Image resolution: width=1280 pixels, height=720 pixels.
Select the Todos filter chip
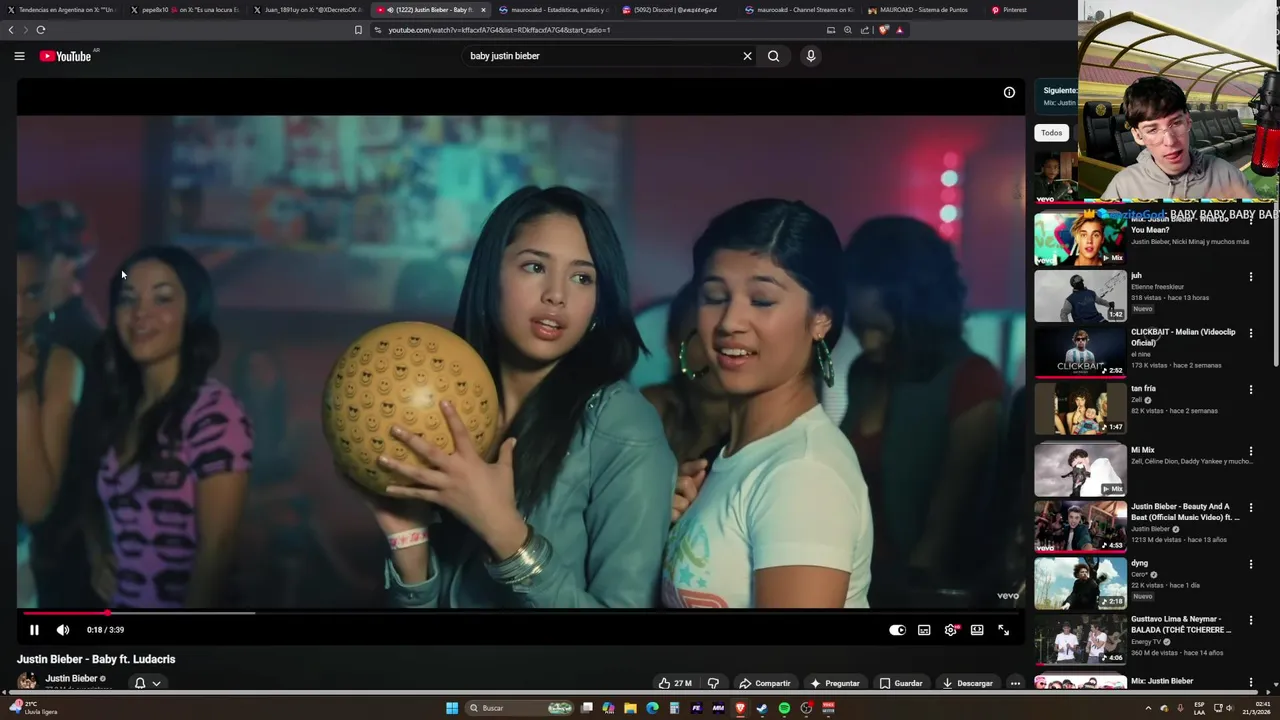pyautogui.click(x=1051, y=132)
